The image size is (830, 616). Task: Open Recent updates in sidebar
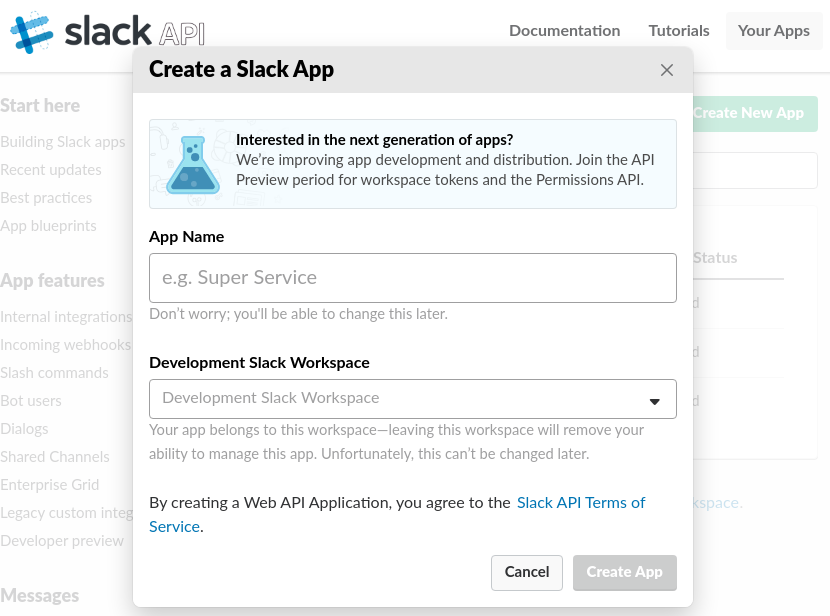[x=51, y=170]
